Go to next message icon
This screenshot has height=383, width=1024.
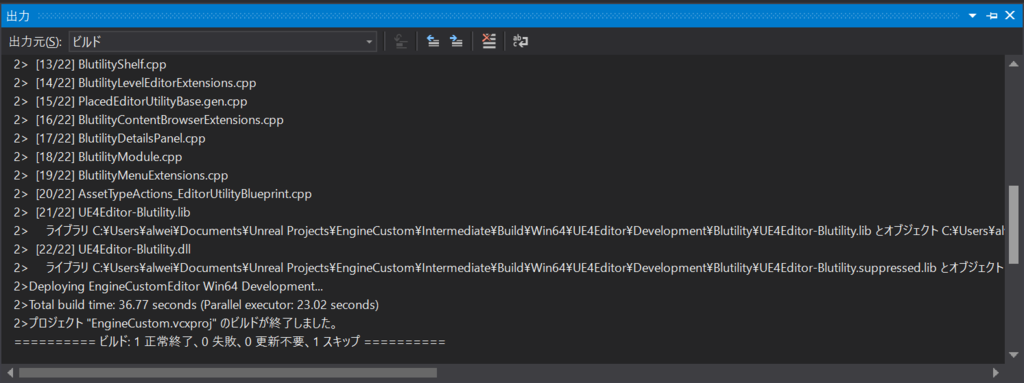(x=456, y=42)
